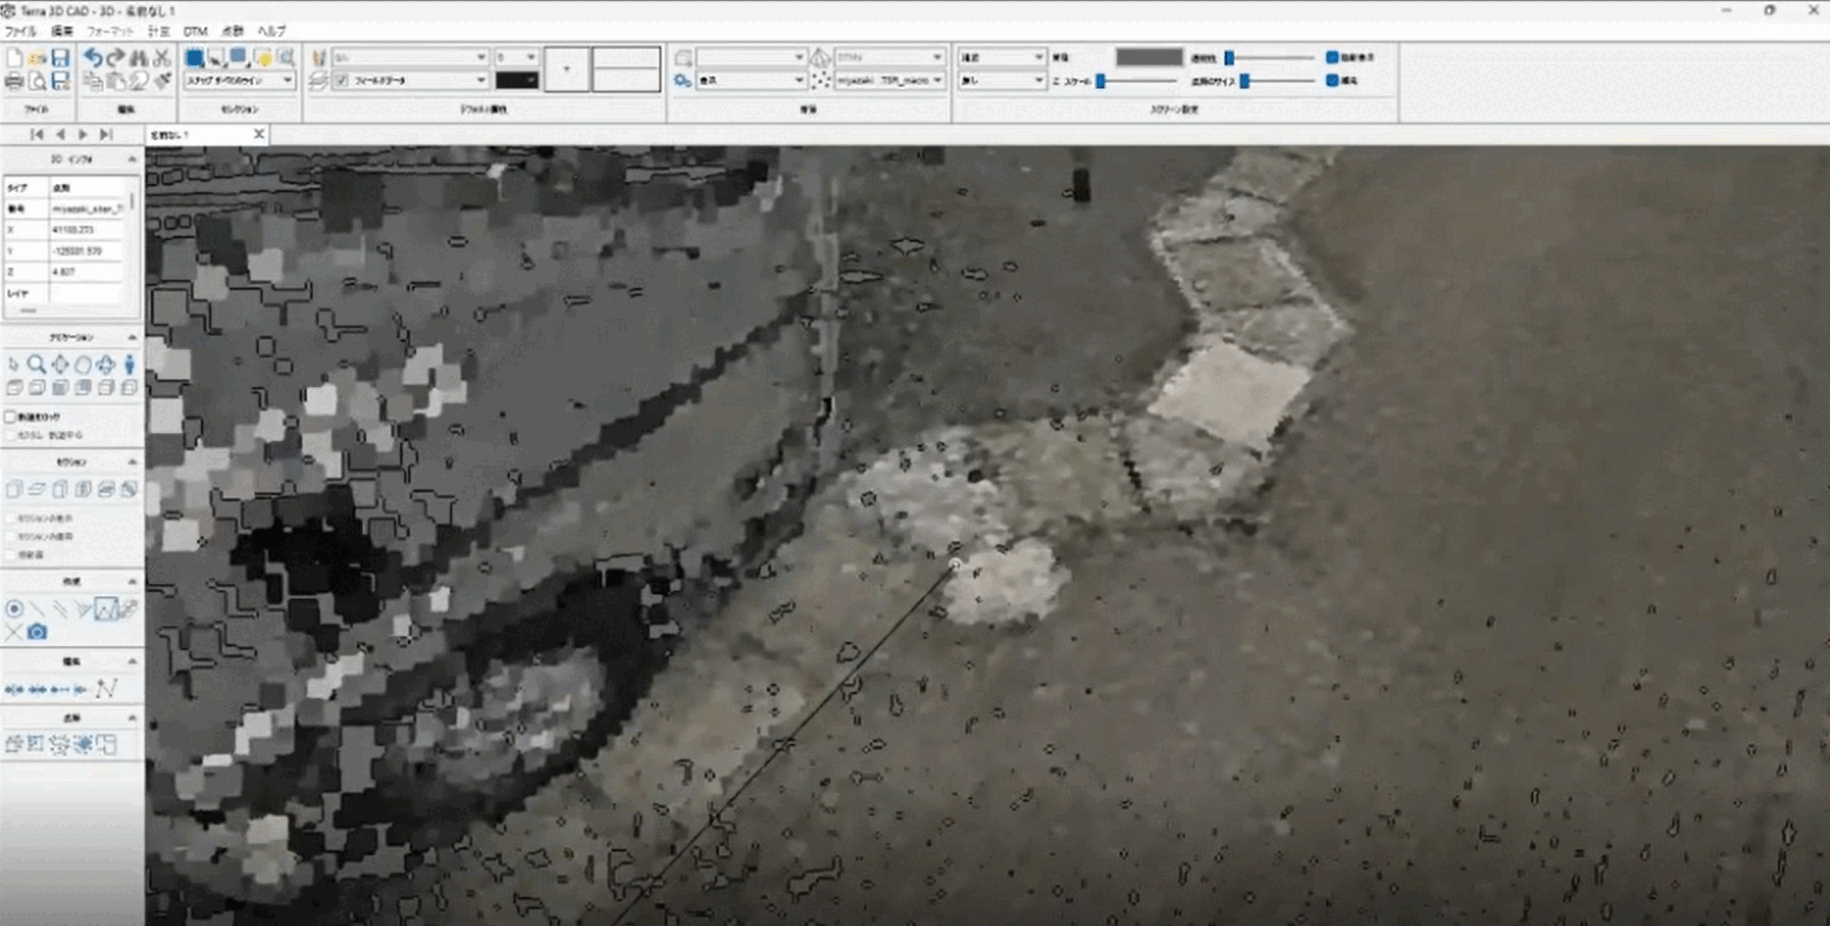Click the Z scale slider handle
Screen dimensions: 1830x926
1101,81
